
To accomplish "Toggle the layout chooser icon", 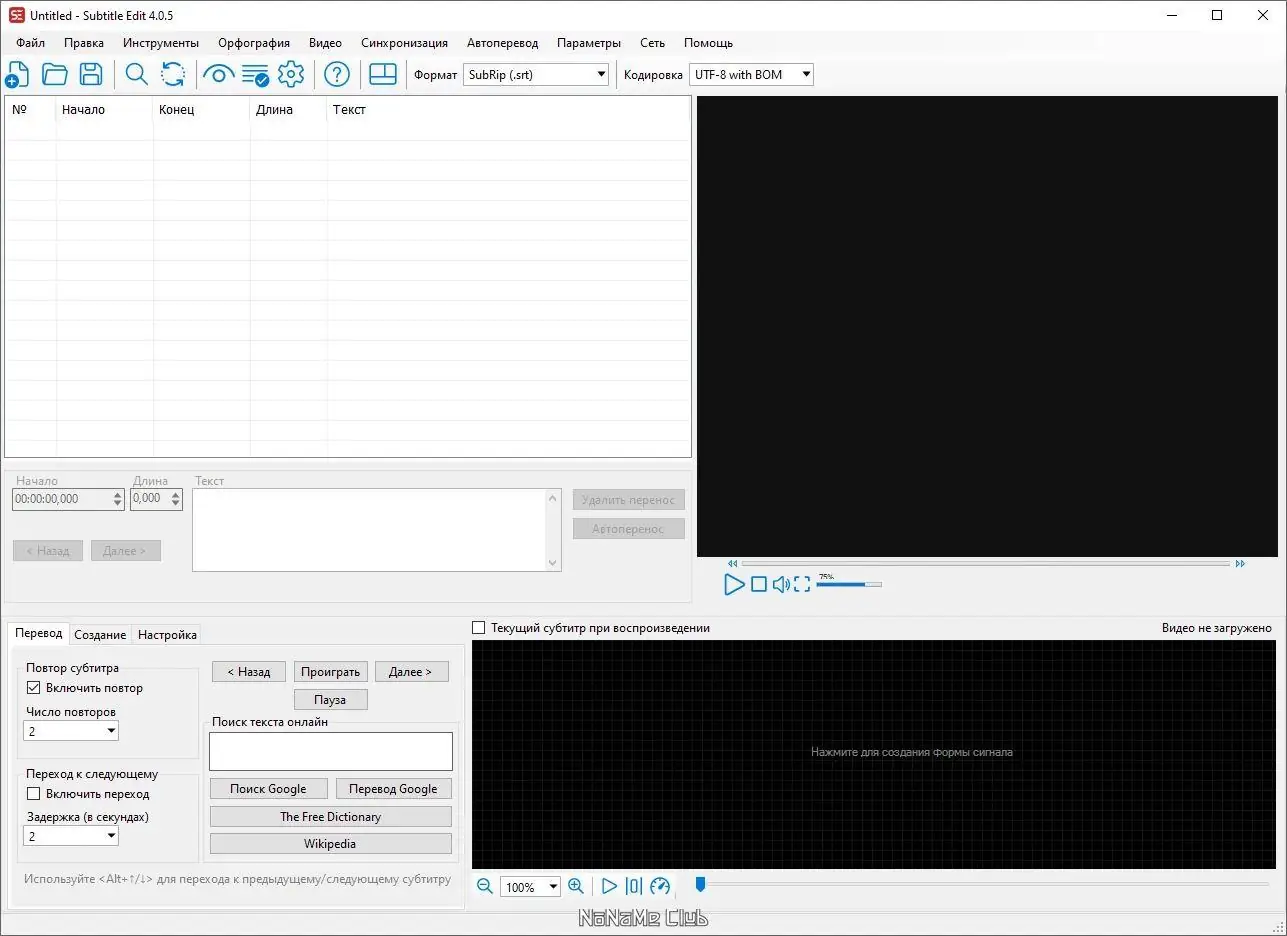I will pos(383,74).
